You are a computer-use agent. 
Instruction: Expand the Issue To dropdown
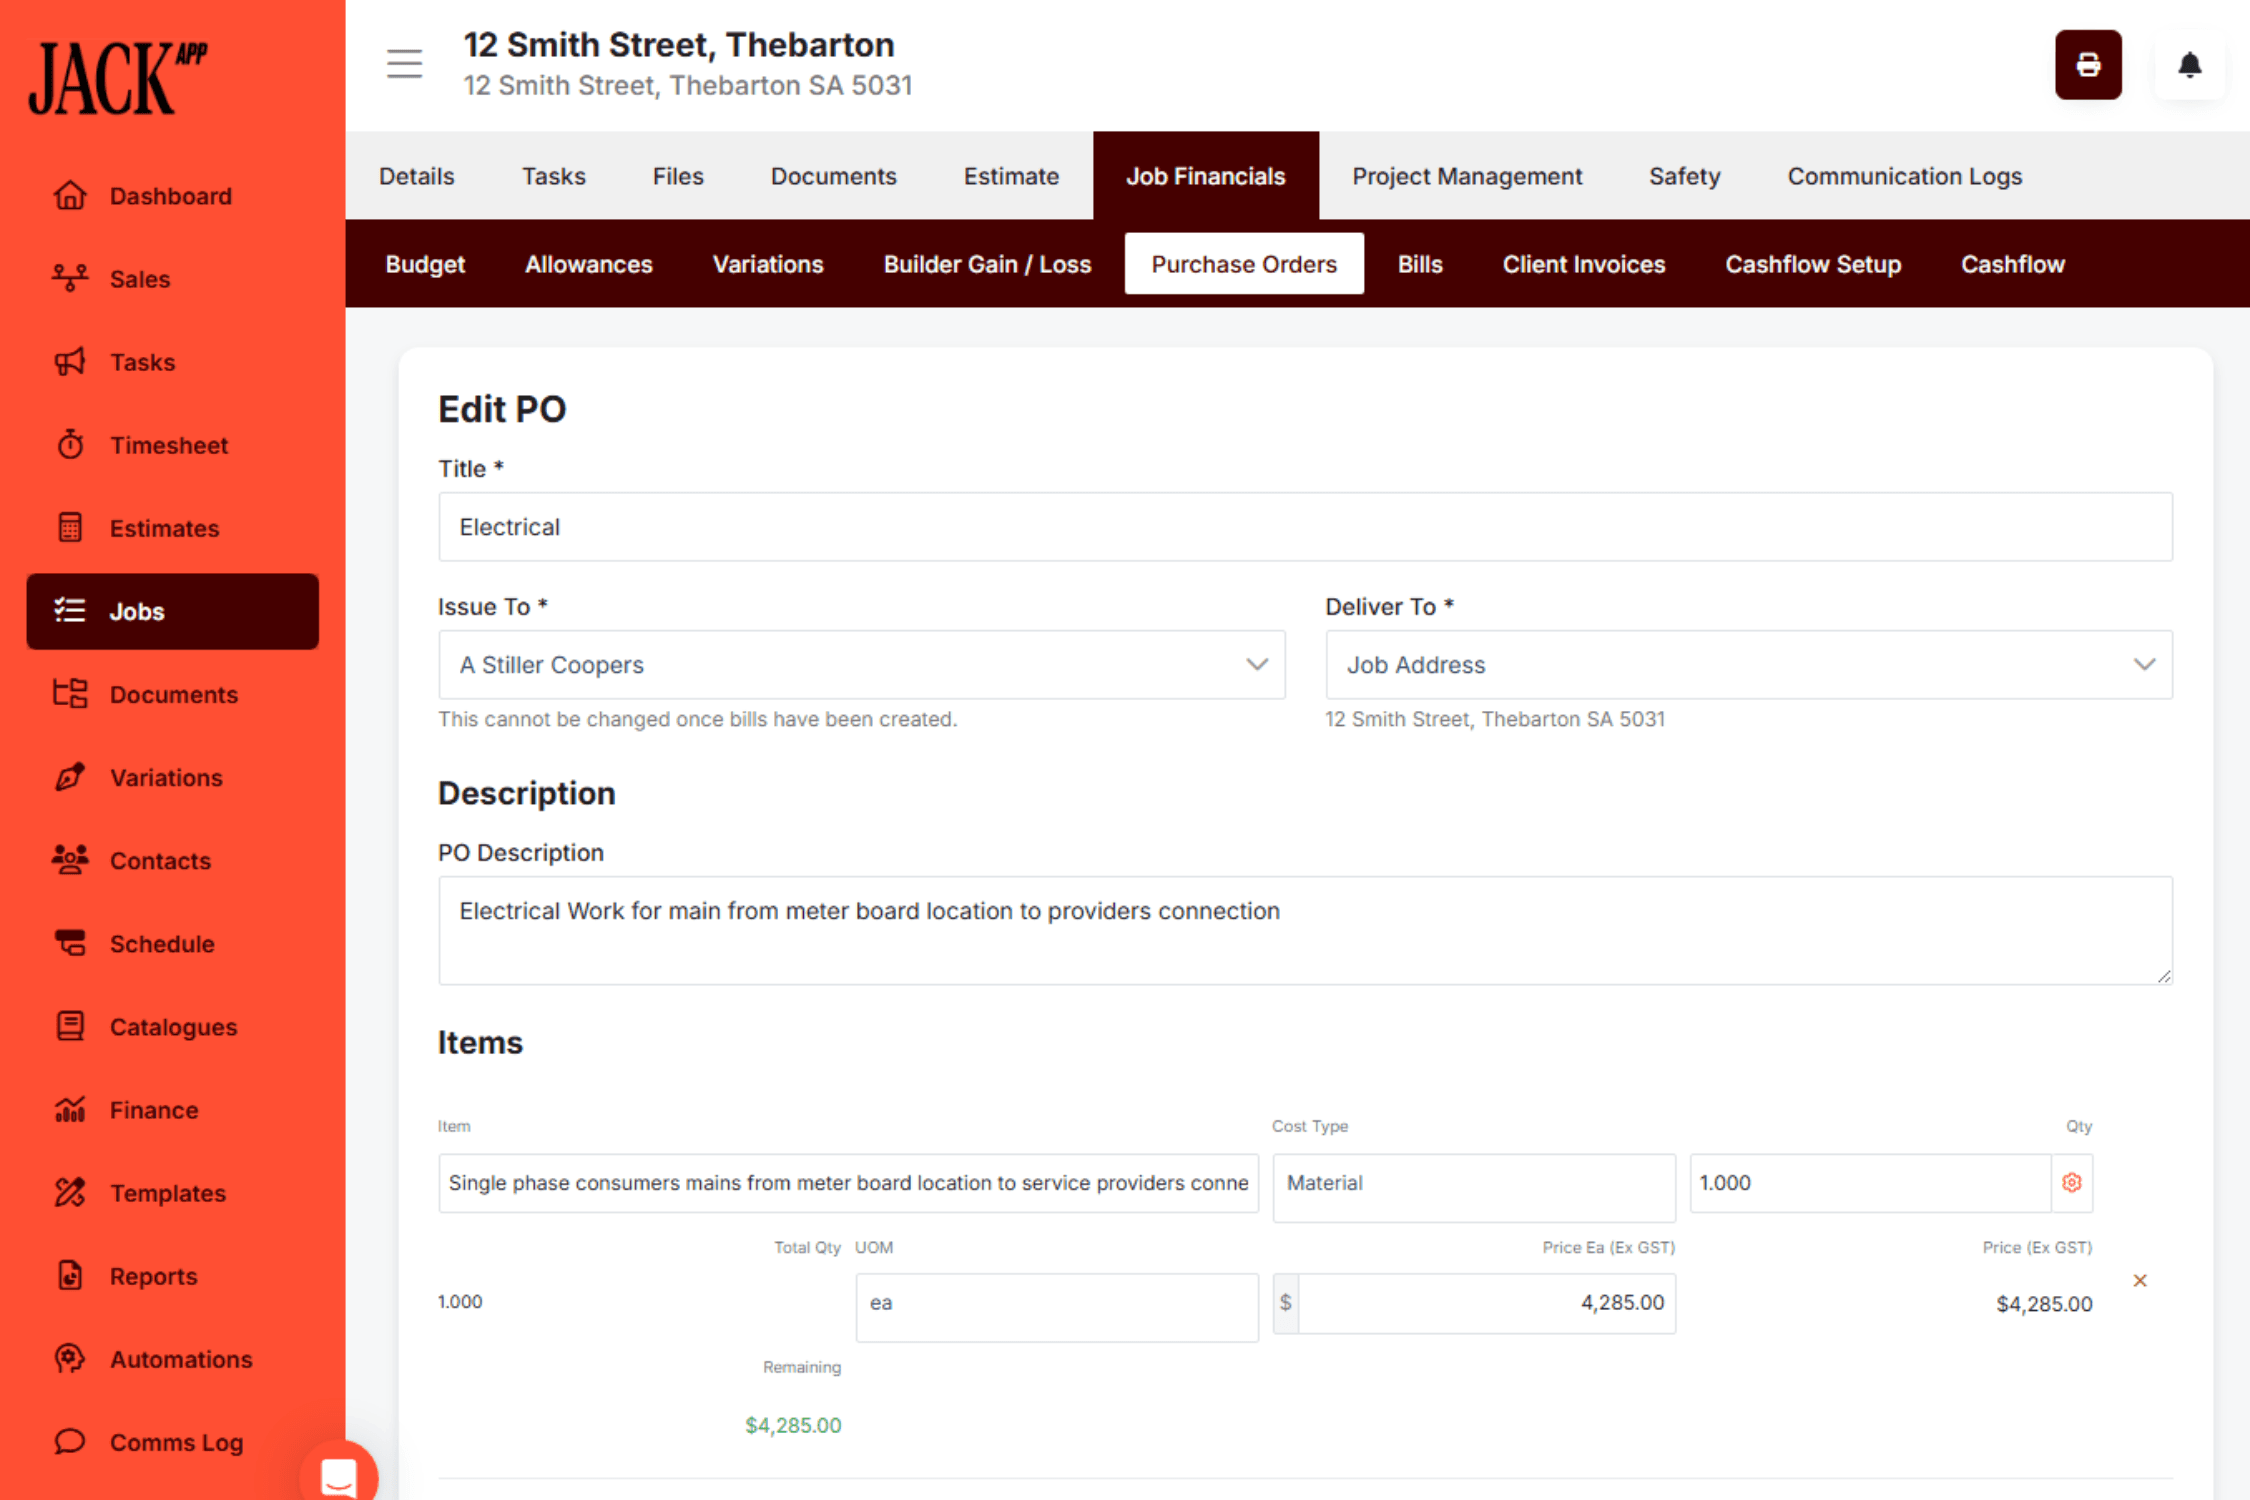(861, 665)
